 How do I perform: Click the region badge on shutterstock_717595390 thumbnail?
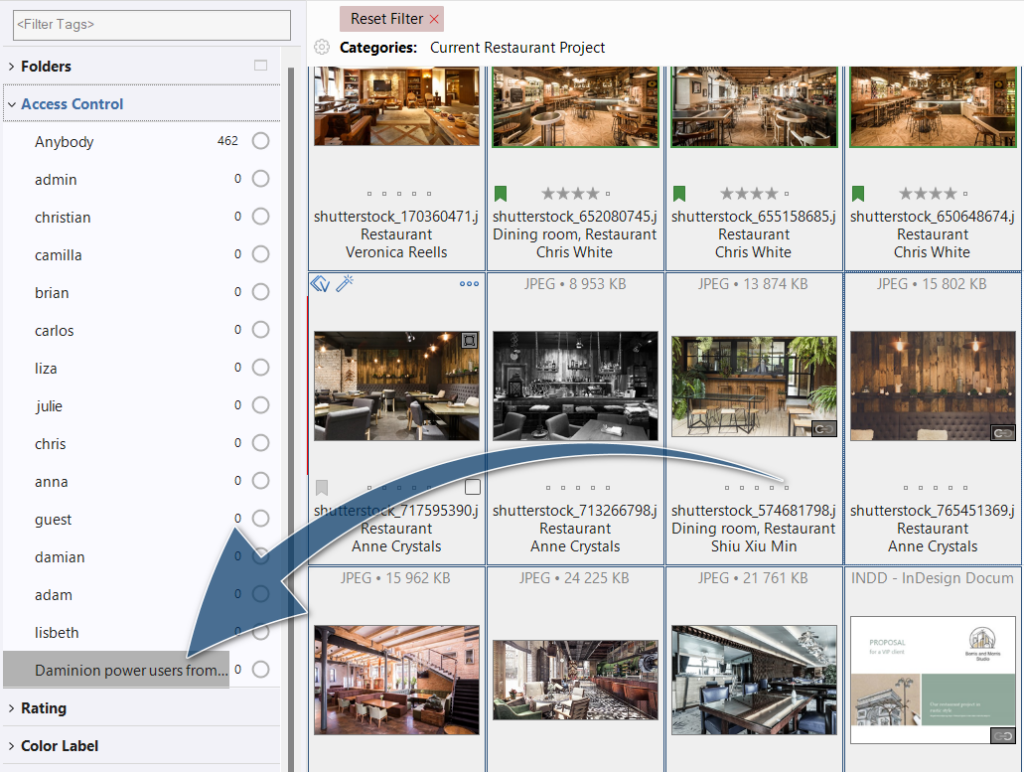click(469, 341)
